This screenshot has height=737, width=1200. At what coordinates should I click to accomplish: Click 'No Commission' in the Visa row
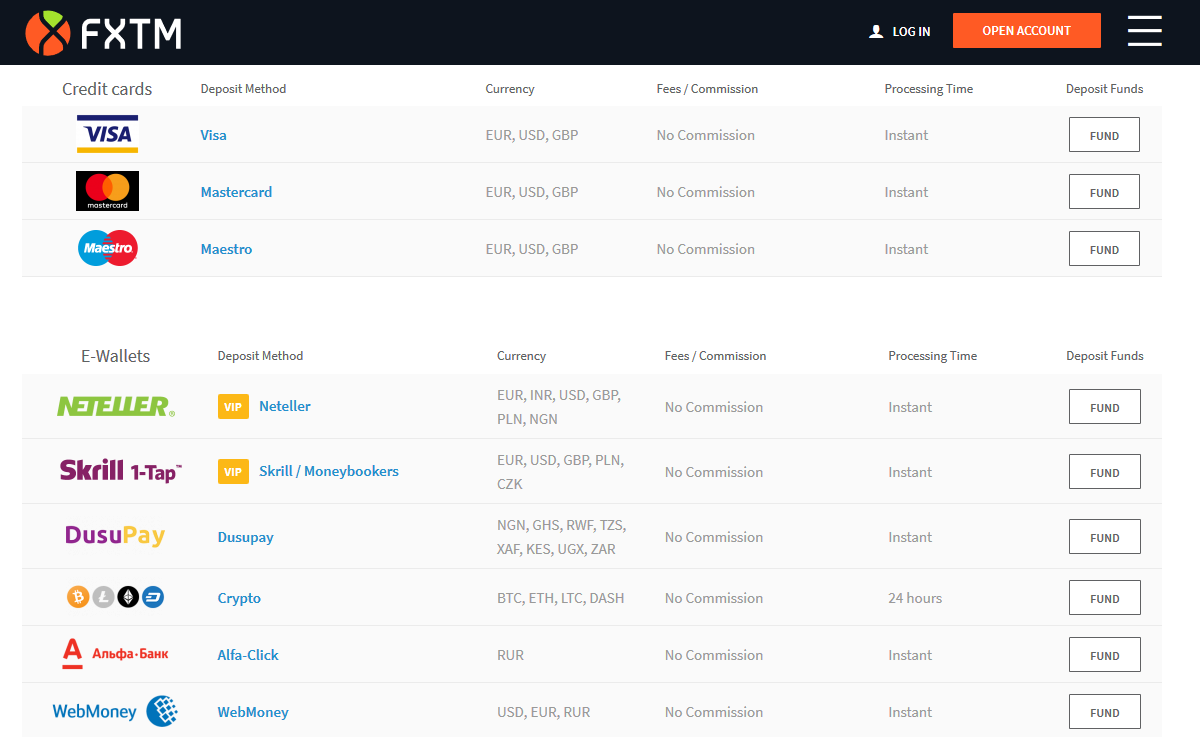(706, 135)
